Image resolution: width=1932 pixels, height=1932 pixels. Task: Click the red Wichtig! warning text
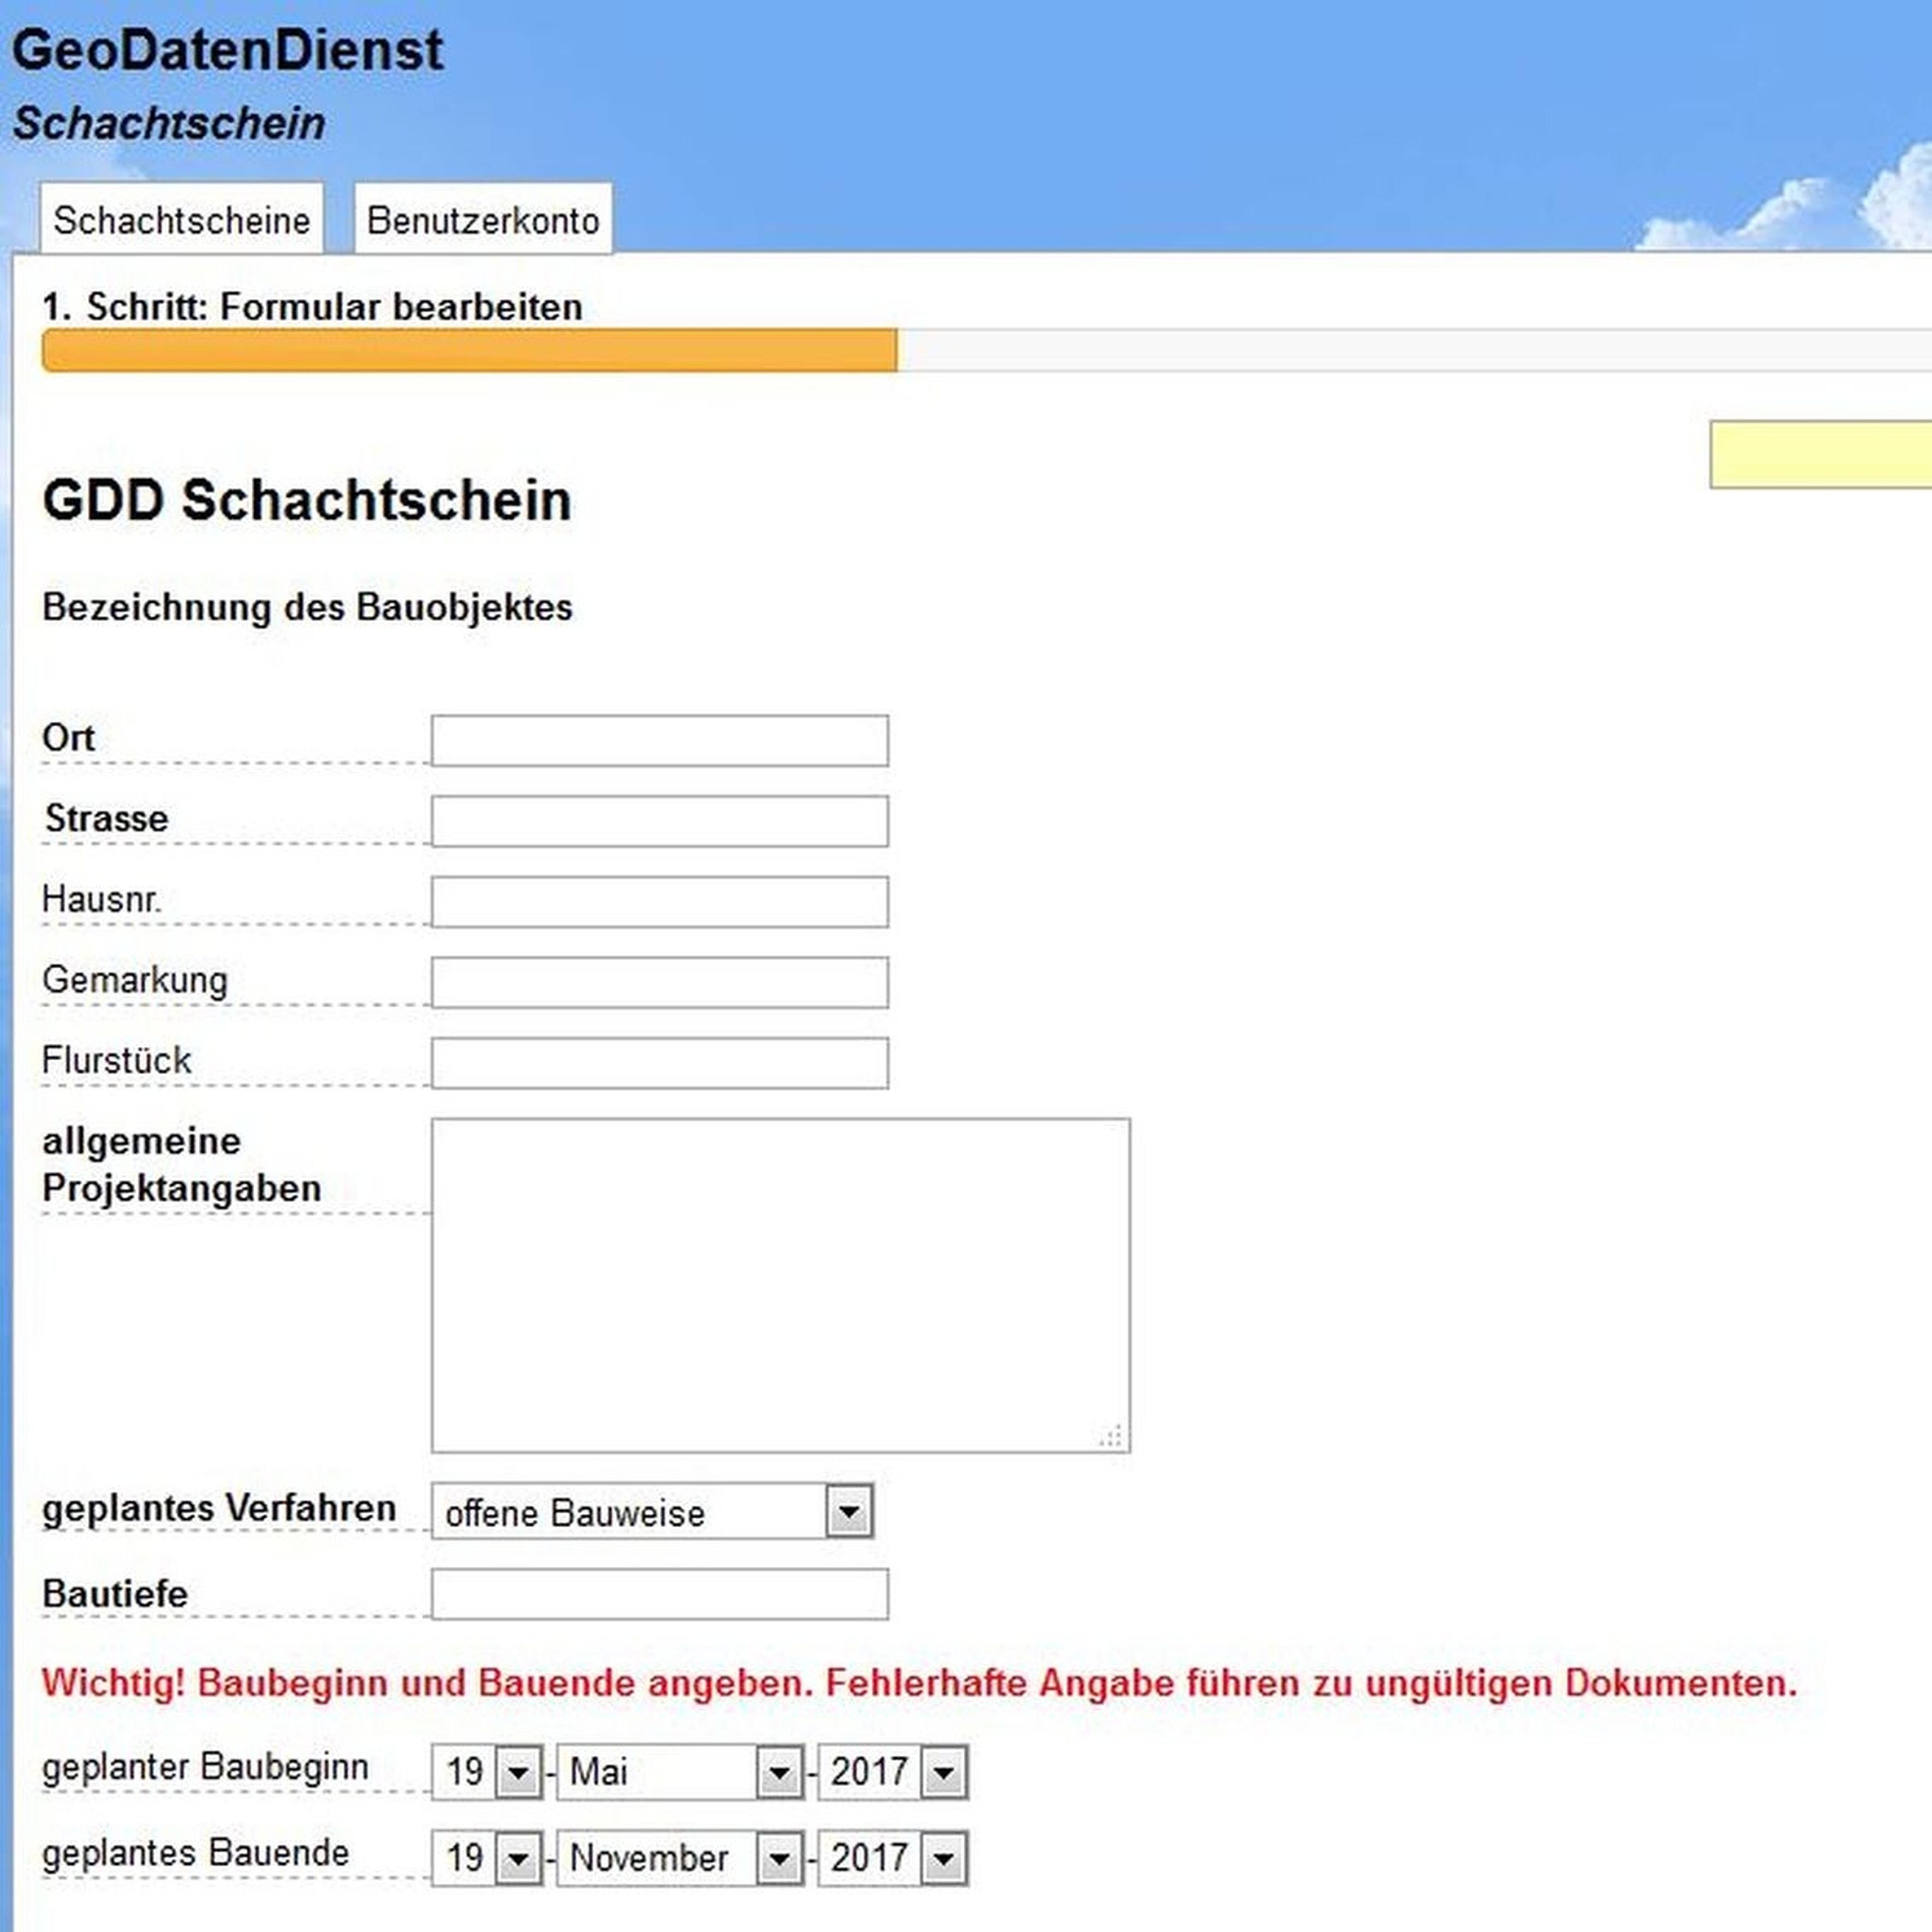point(919,1683)
